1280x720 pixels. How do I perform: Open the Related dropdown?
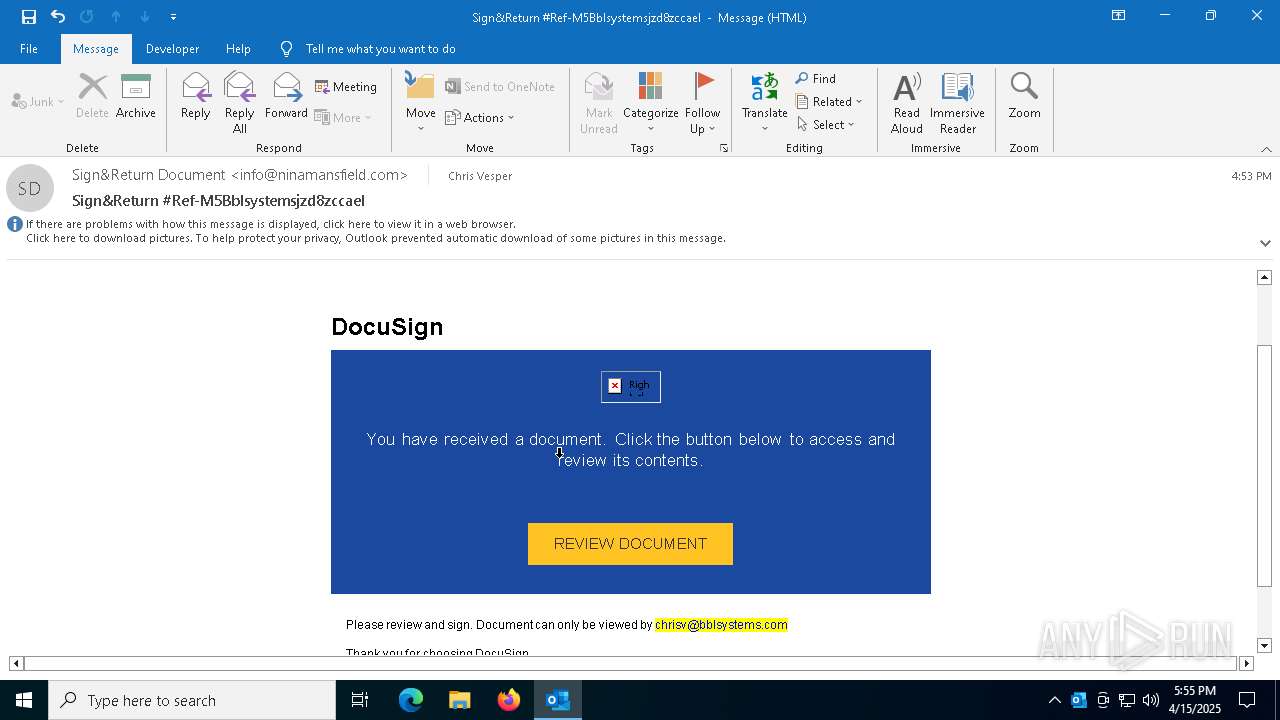(829, 101)
